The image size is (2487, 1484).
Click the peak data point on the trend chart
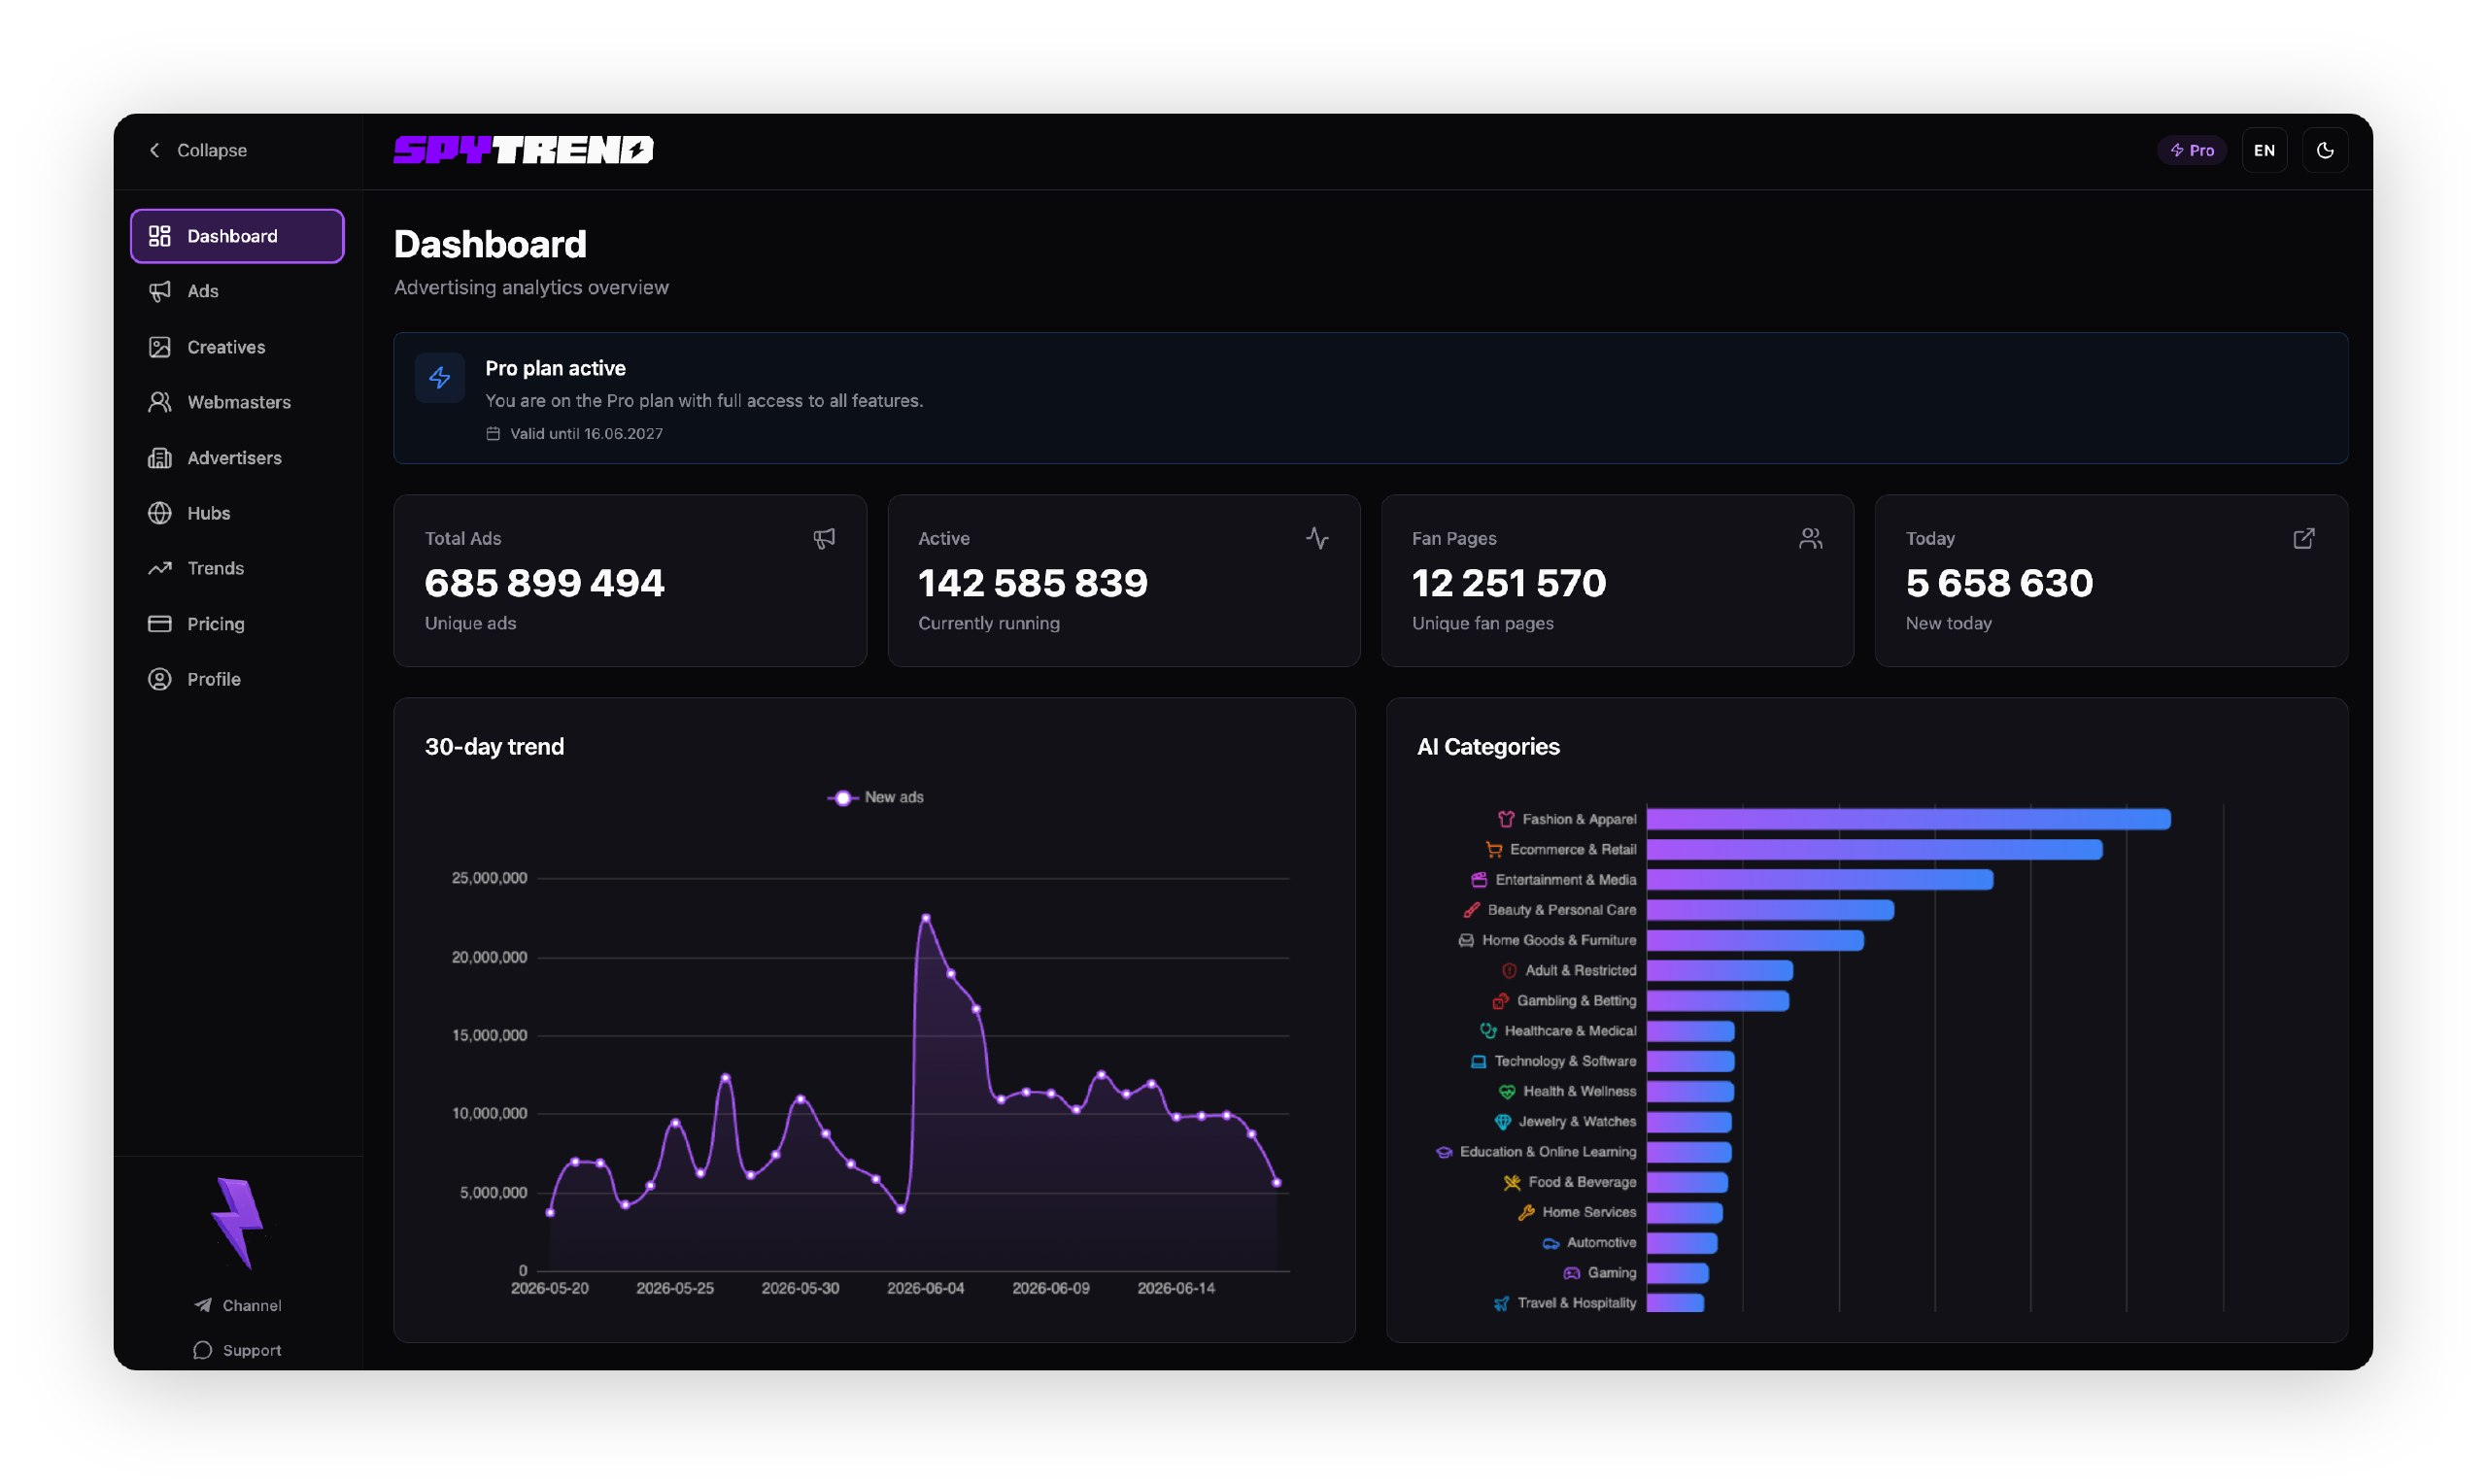(926, 917)
